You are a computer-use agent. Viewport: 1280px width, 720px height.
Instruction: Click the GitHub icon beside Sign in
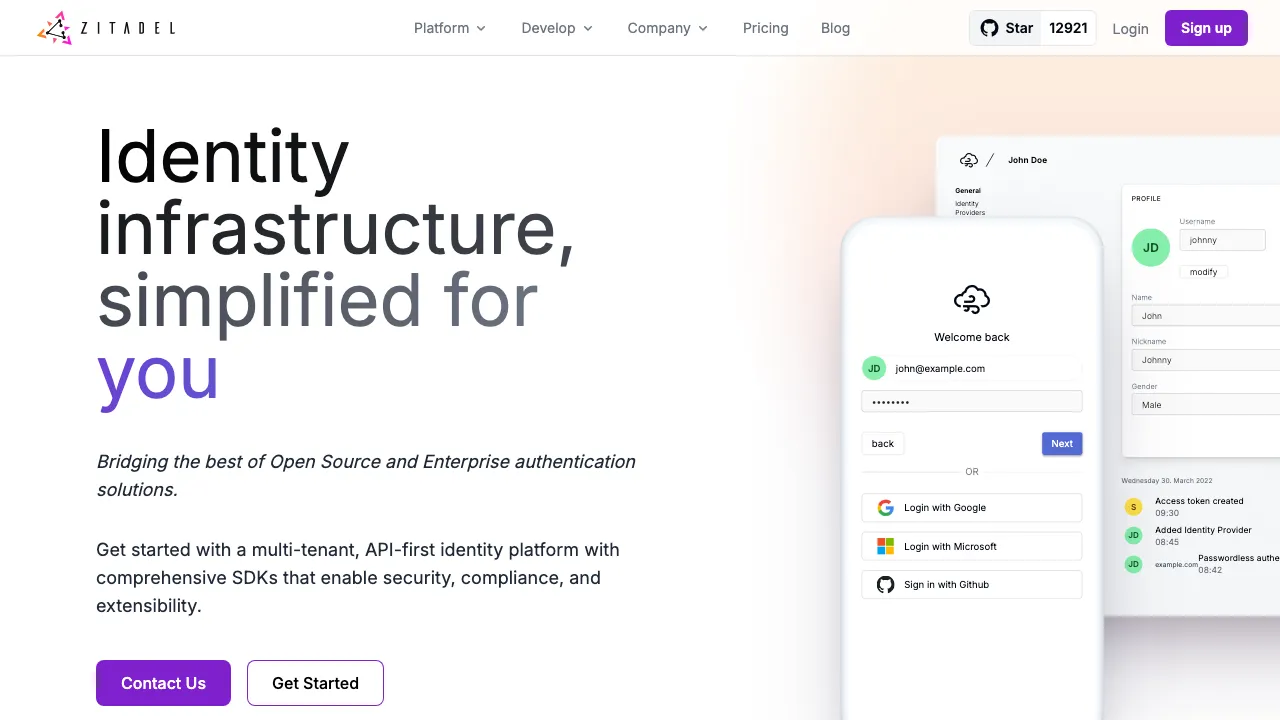[885, 585]
